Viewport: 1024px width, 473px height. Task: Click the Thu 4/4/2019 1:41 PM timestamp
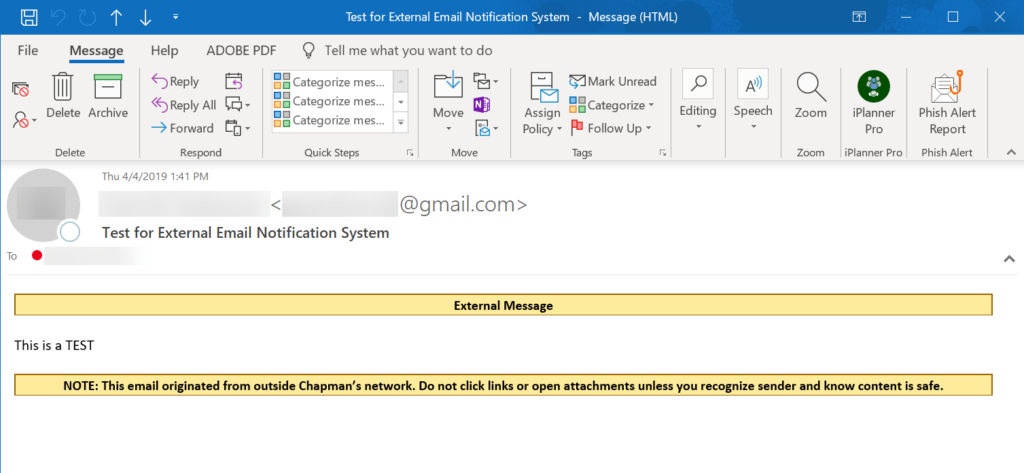pyautogui.click(x=155, y=176)
